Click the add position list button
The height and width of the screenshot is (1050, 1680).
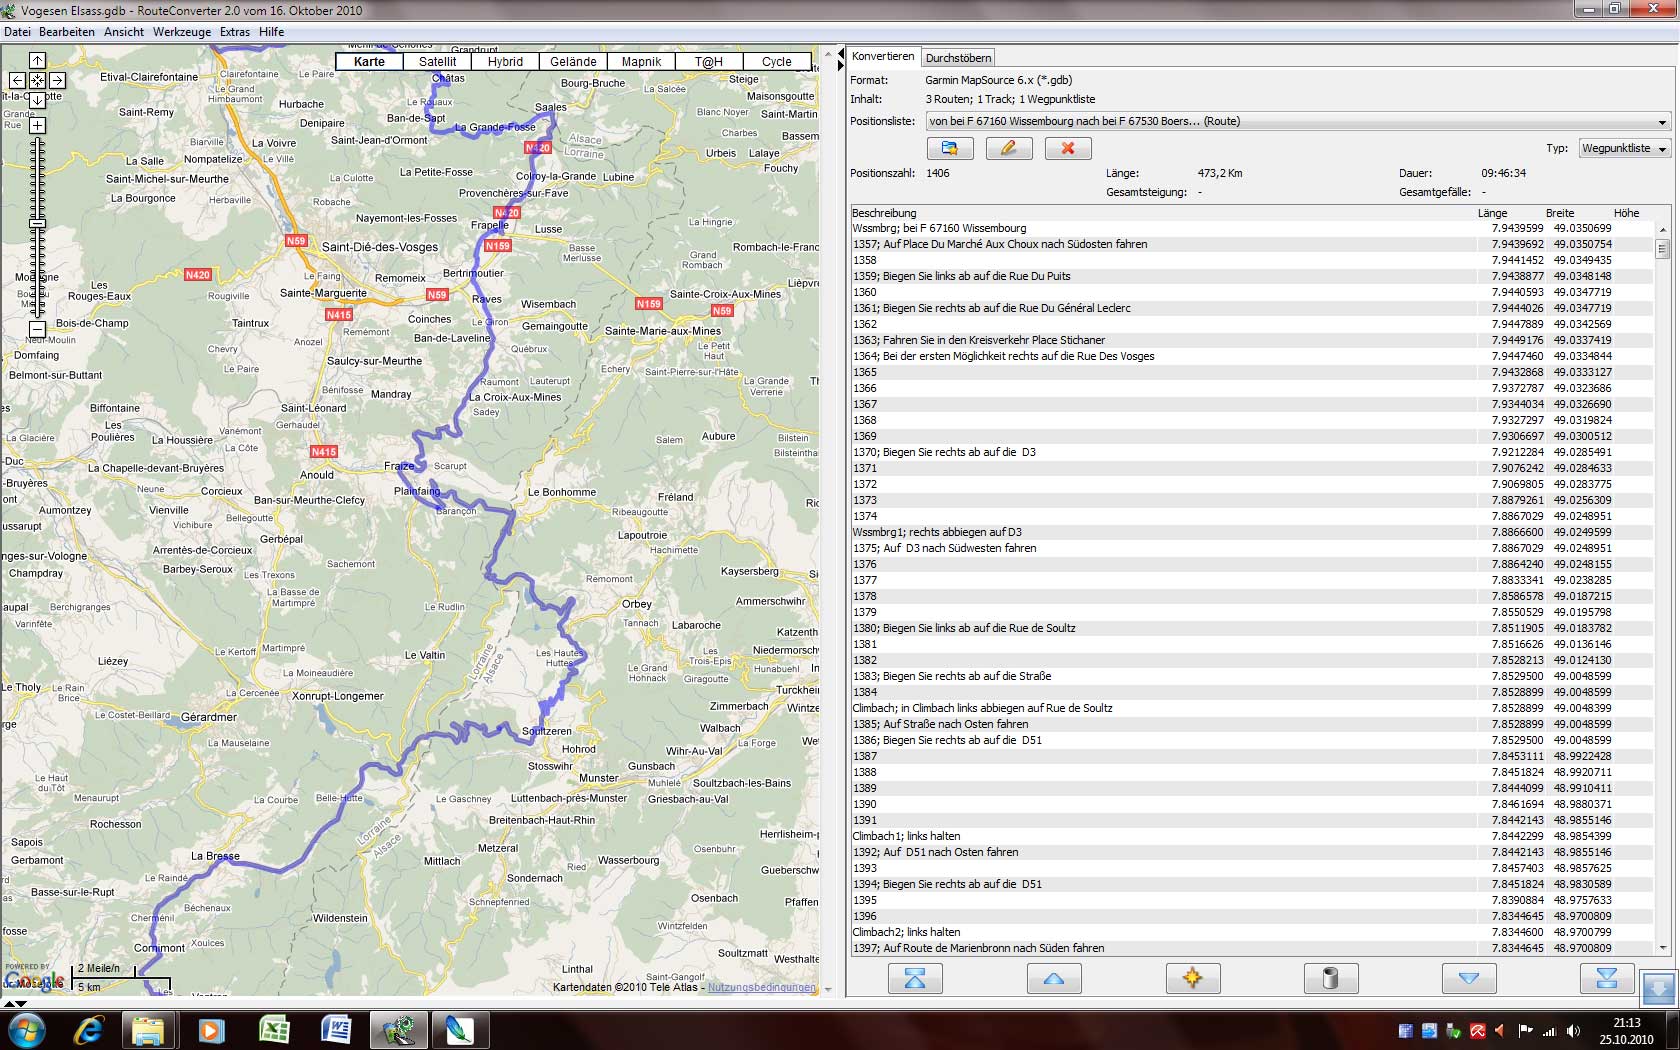click(x=949, y=148)
